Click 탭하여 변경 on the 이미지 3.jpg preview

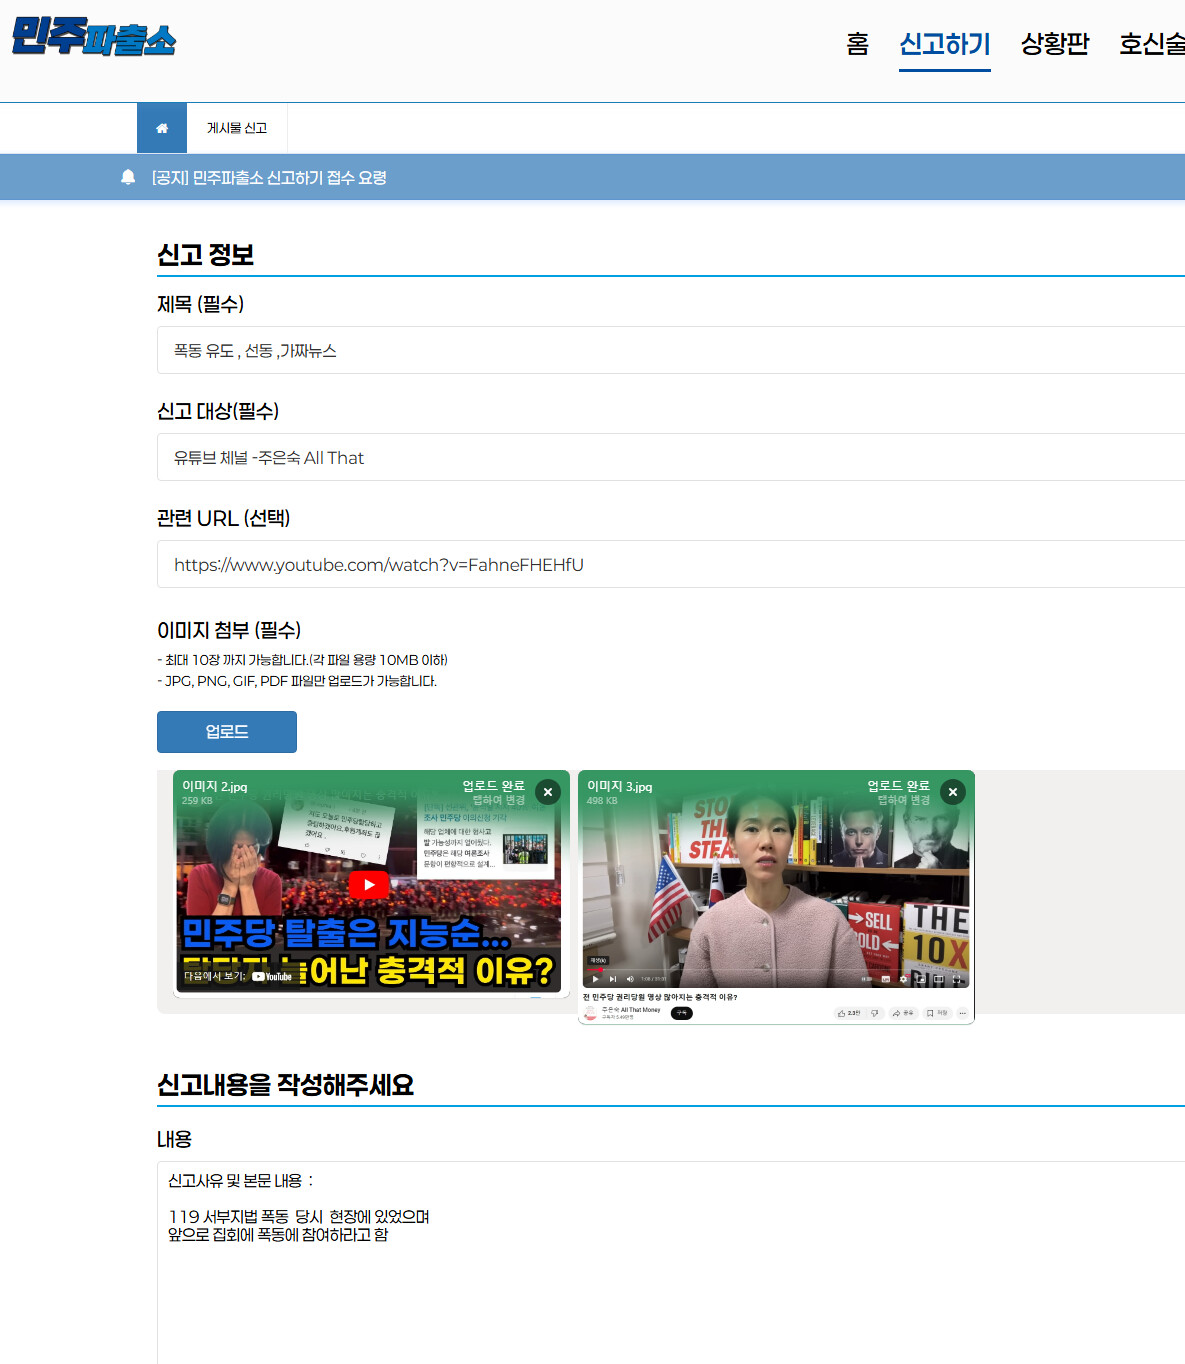pyautogui.click(x=903, y=800)
